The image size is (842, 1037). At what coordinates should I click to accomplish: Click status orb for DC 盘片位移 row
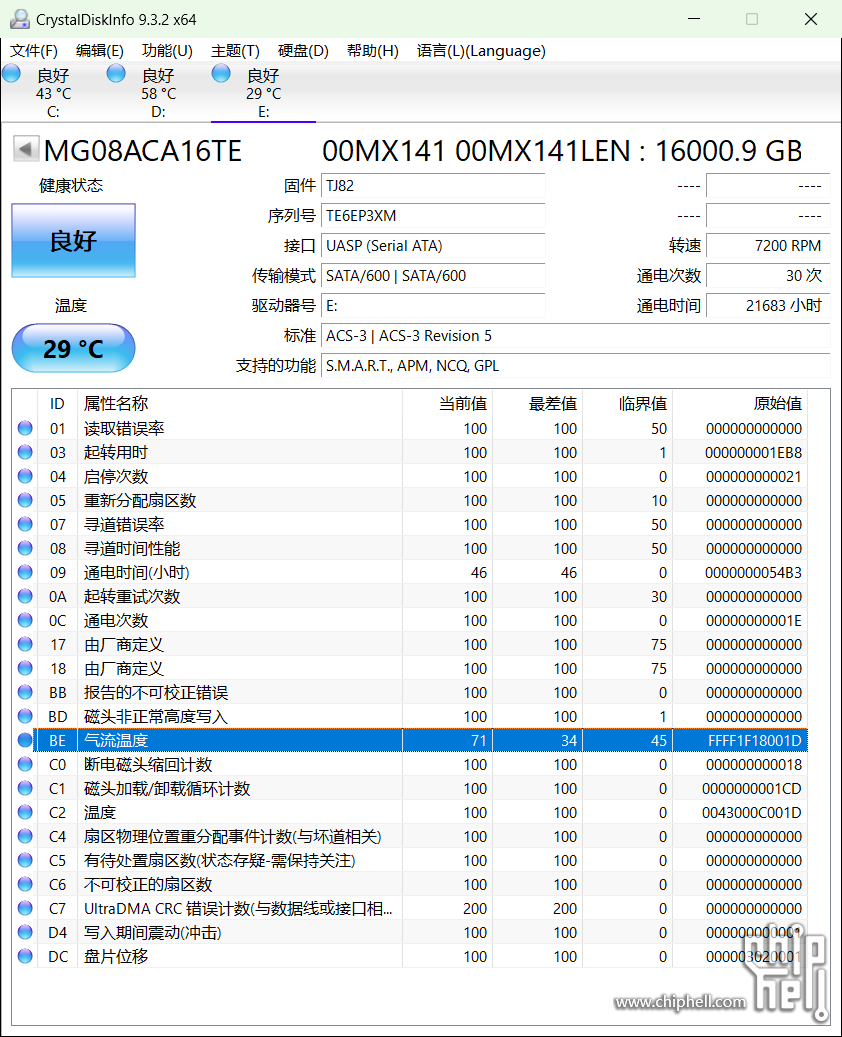click(x=25, y=956)
